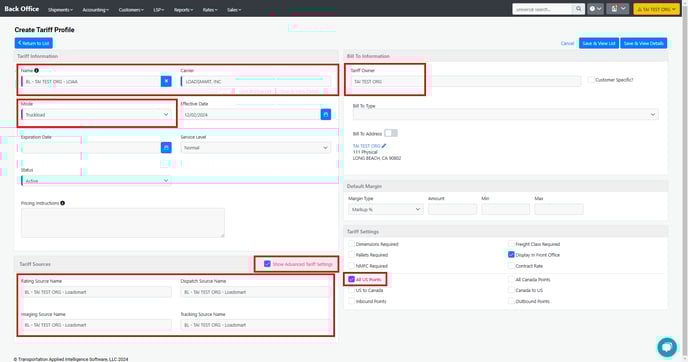Open the Bill To Type dropdown
This screenshot has width=688, height=362.
point(505,115)
